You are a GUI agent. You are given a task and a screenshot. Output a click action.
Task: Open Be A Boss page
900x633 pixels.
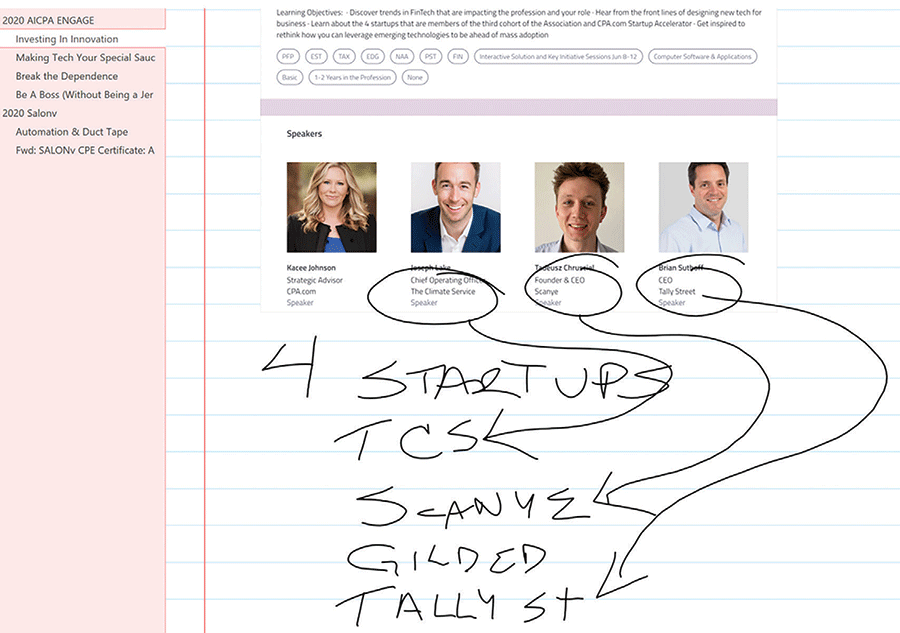83,95
